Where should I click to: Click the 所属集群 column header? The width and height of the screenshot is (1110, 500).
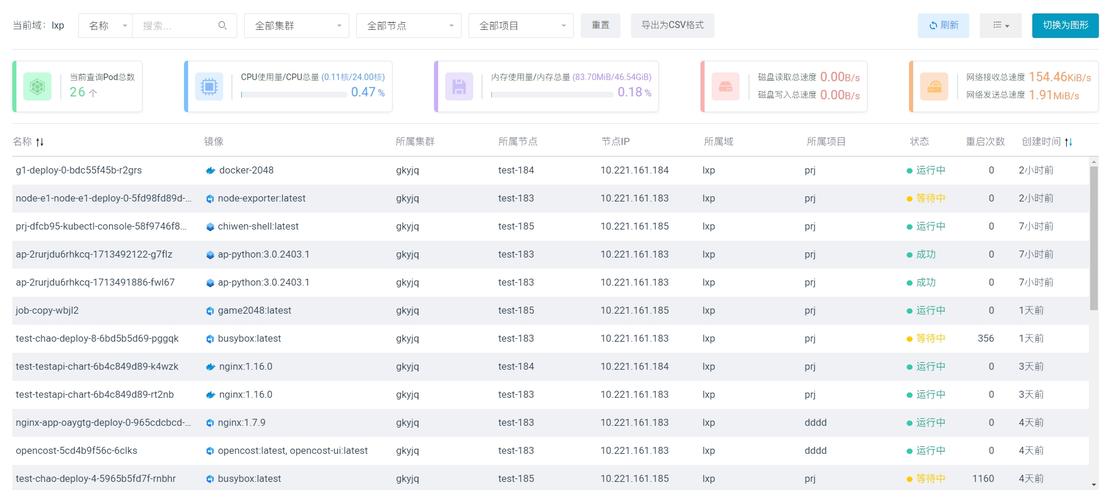(x=415, y=142)
